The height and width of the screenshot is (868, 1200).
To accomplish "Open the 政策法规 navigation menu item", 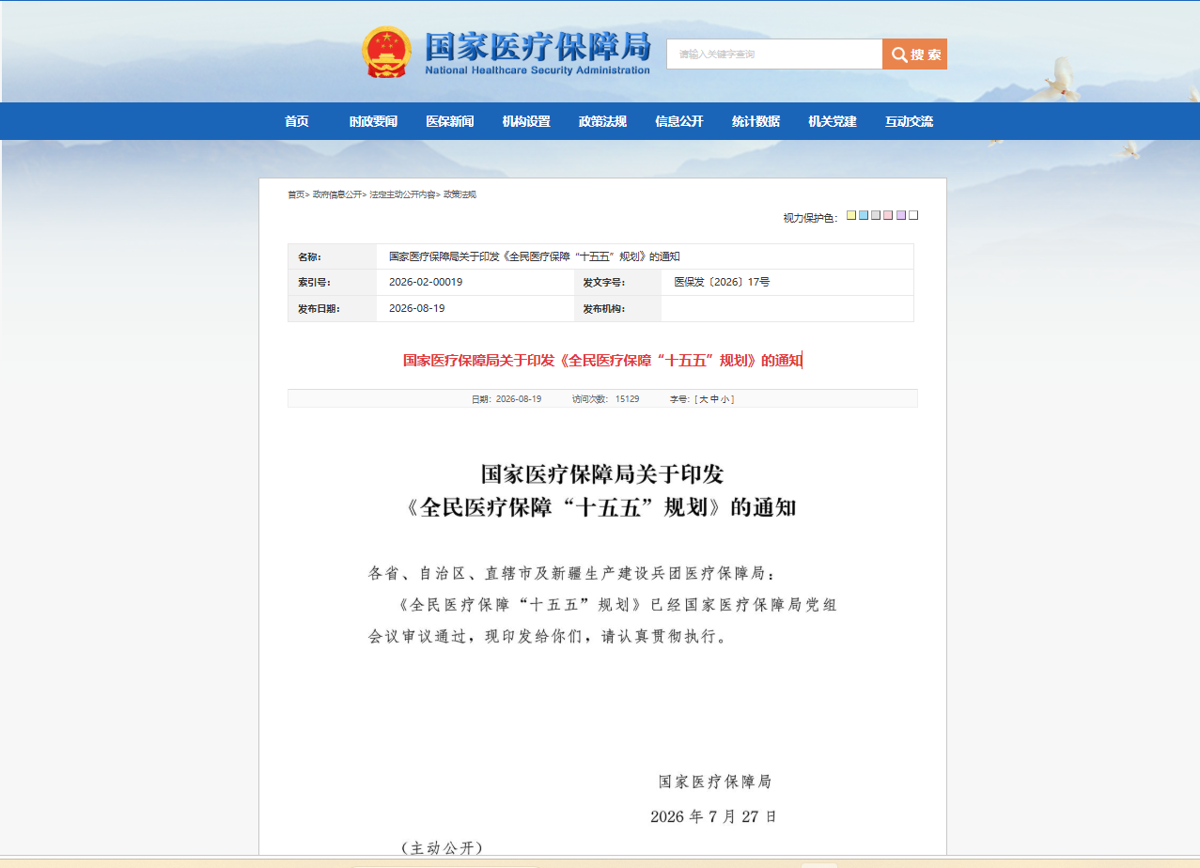I will pyautogui.click(x=603, y=121).
